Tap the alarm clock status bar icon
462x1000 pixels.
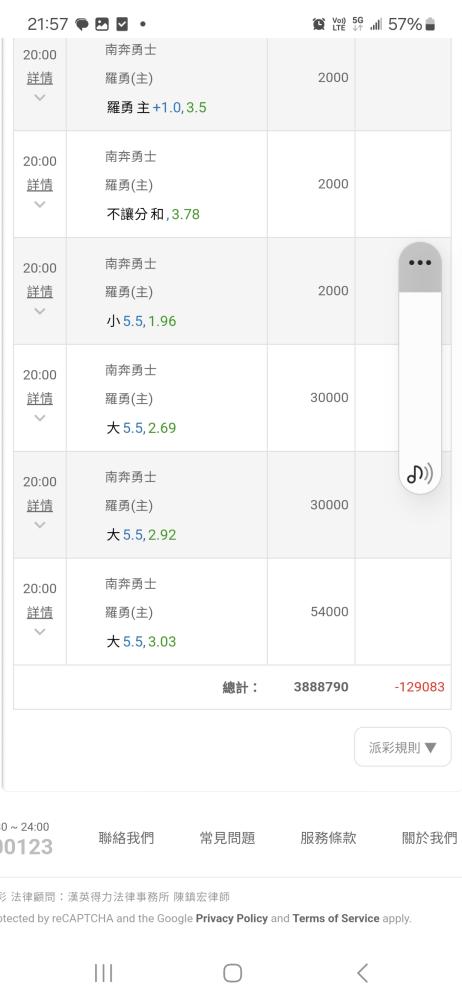318,24
